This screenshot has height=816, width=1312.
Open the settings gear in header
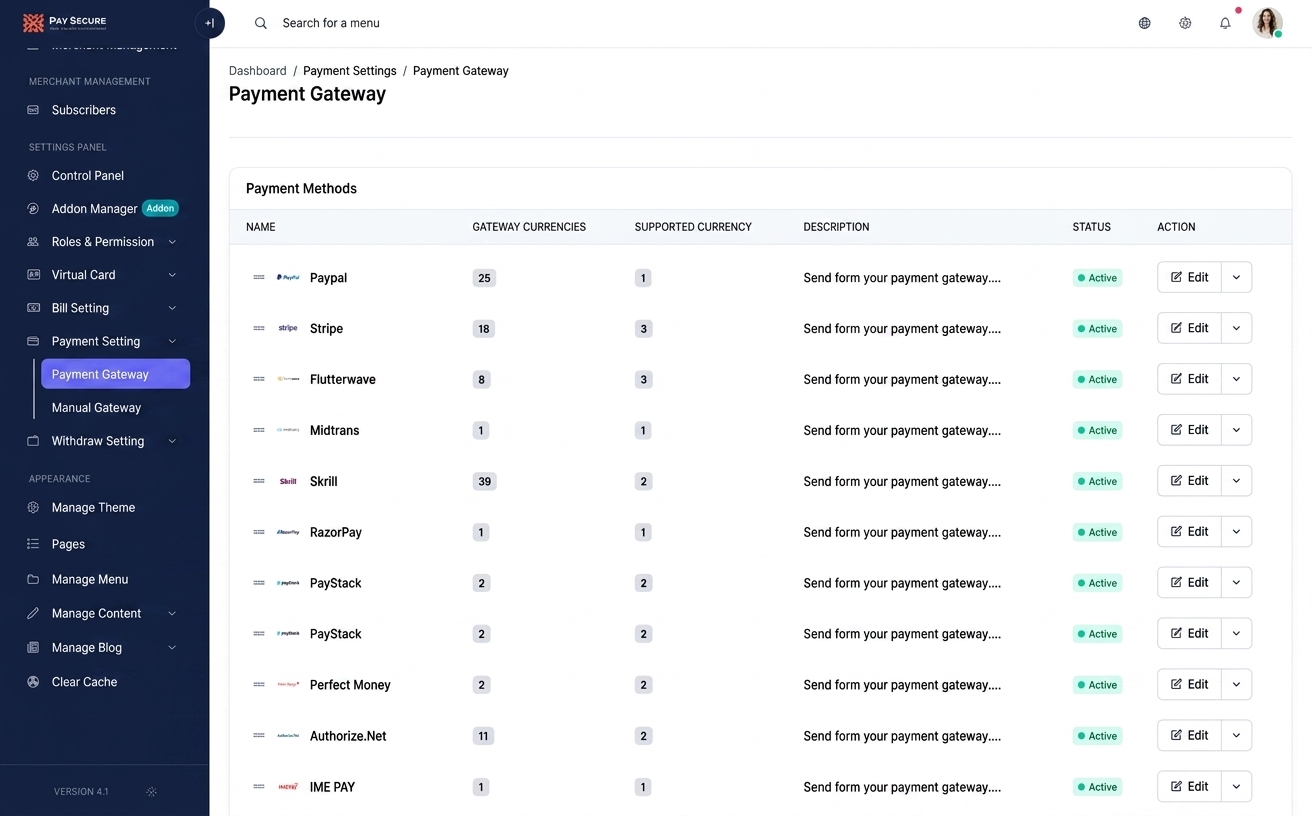tap(1185, 23)
